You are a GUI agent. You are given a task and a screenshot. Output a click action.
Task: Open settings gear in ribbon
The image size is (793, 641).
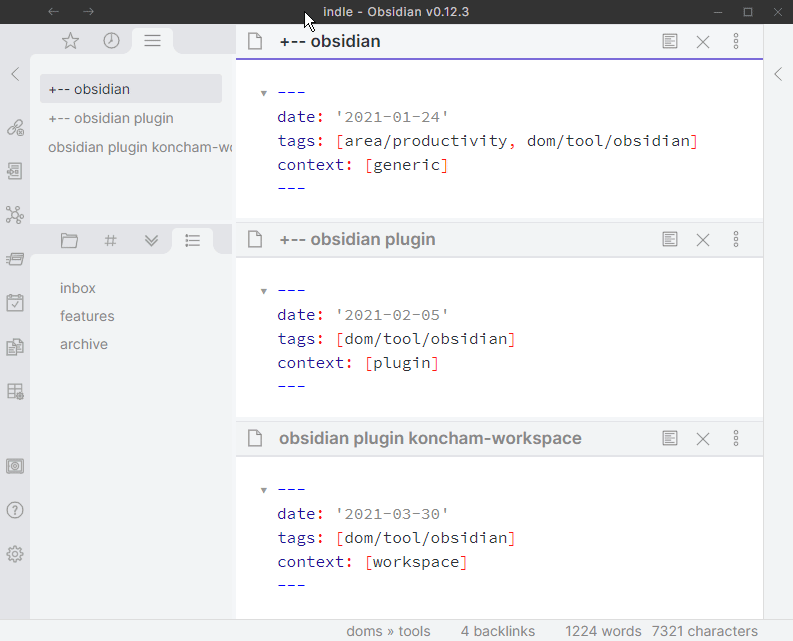(x=15, y=554)
